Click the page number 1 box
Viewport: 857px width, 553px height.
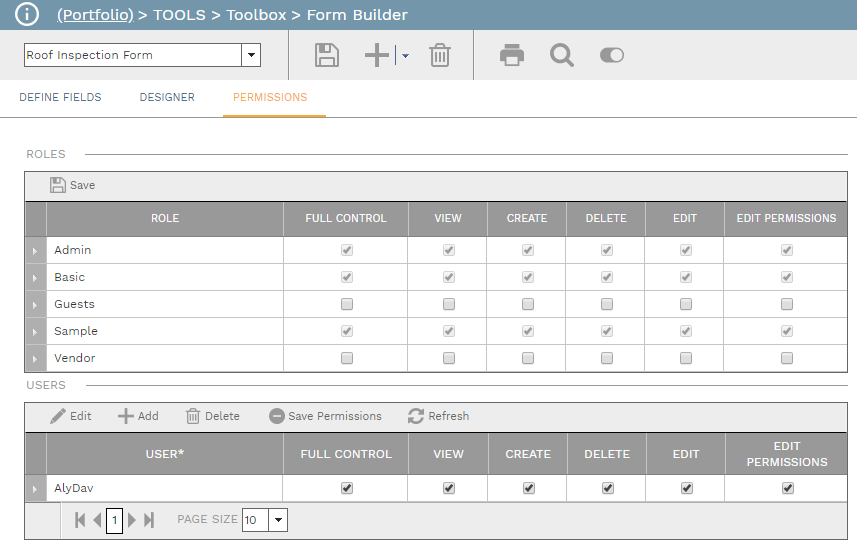coord(114,520)
